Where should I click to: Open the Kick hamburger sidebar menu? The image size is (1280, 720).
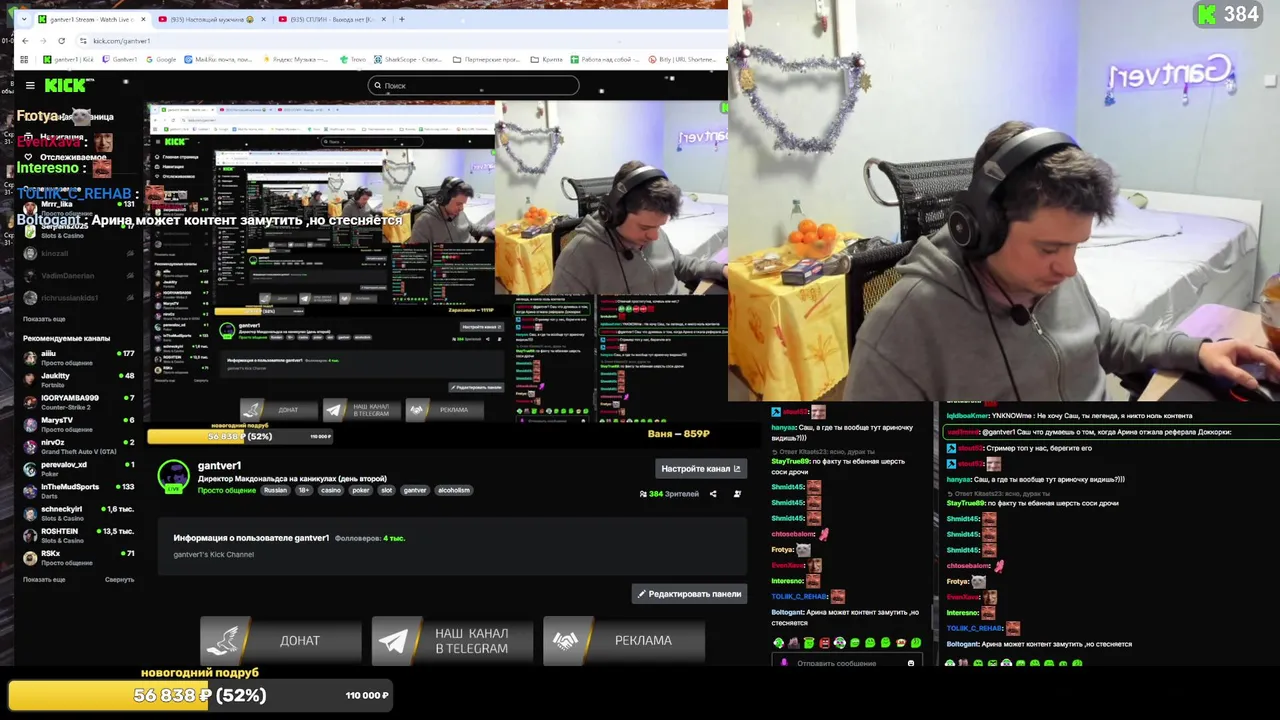(x=30, y=86)
